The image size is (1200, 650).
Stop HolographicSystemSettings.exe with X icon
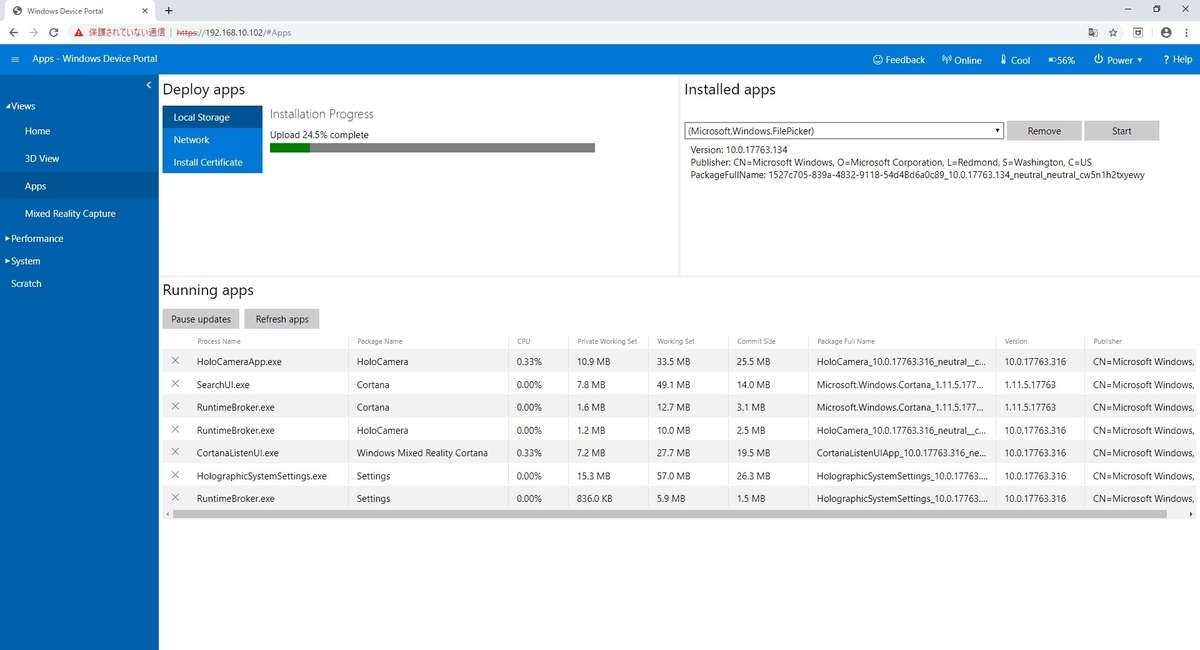click(x=175, y=475)
